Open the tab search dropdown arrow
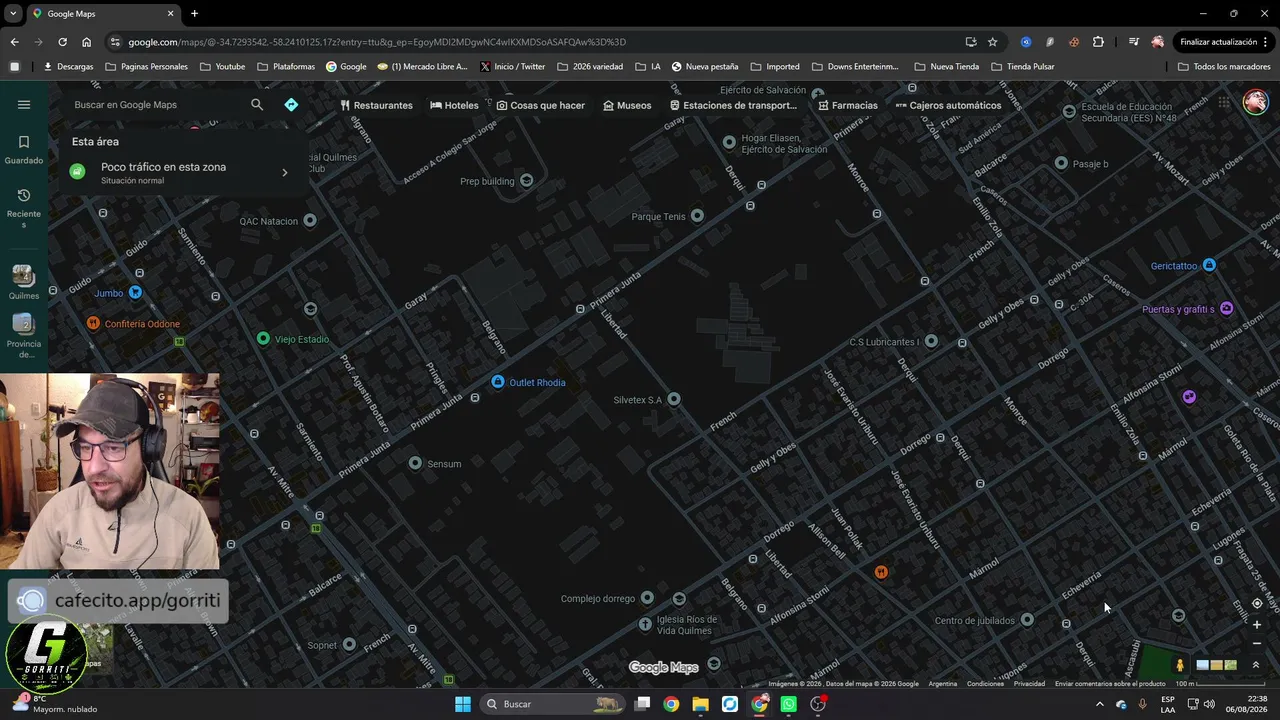1280x720 pixels. (14, 14)
